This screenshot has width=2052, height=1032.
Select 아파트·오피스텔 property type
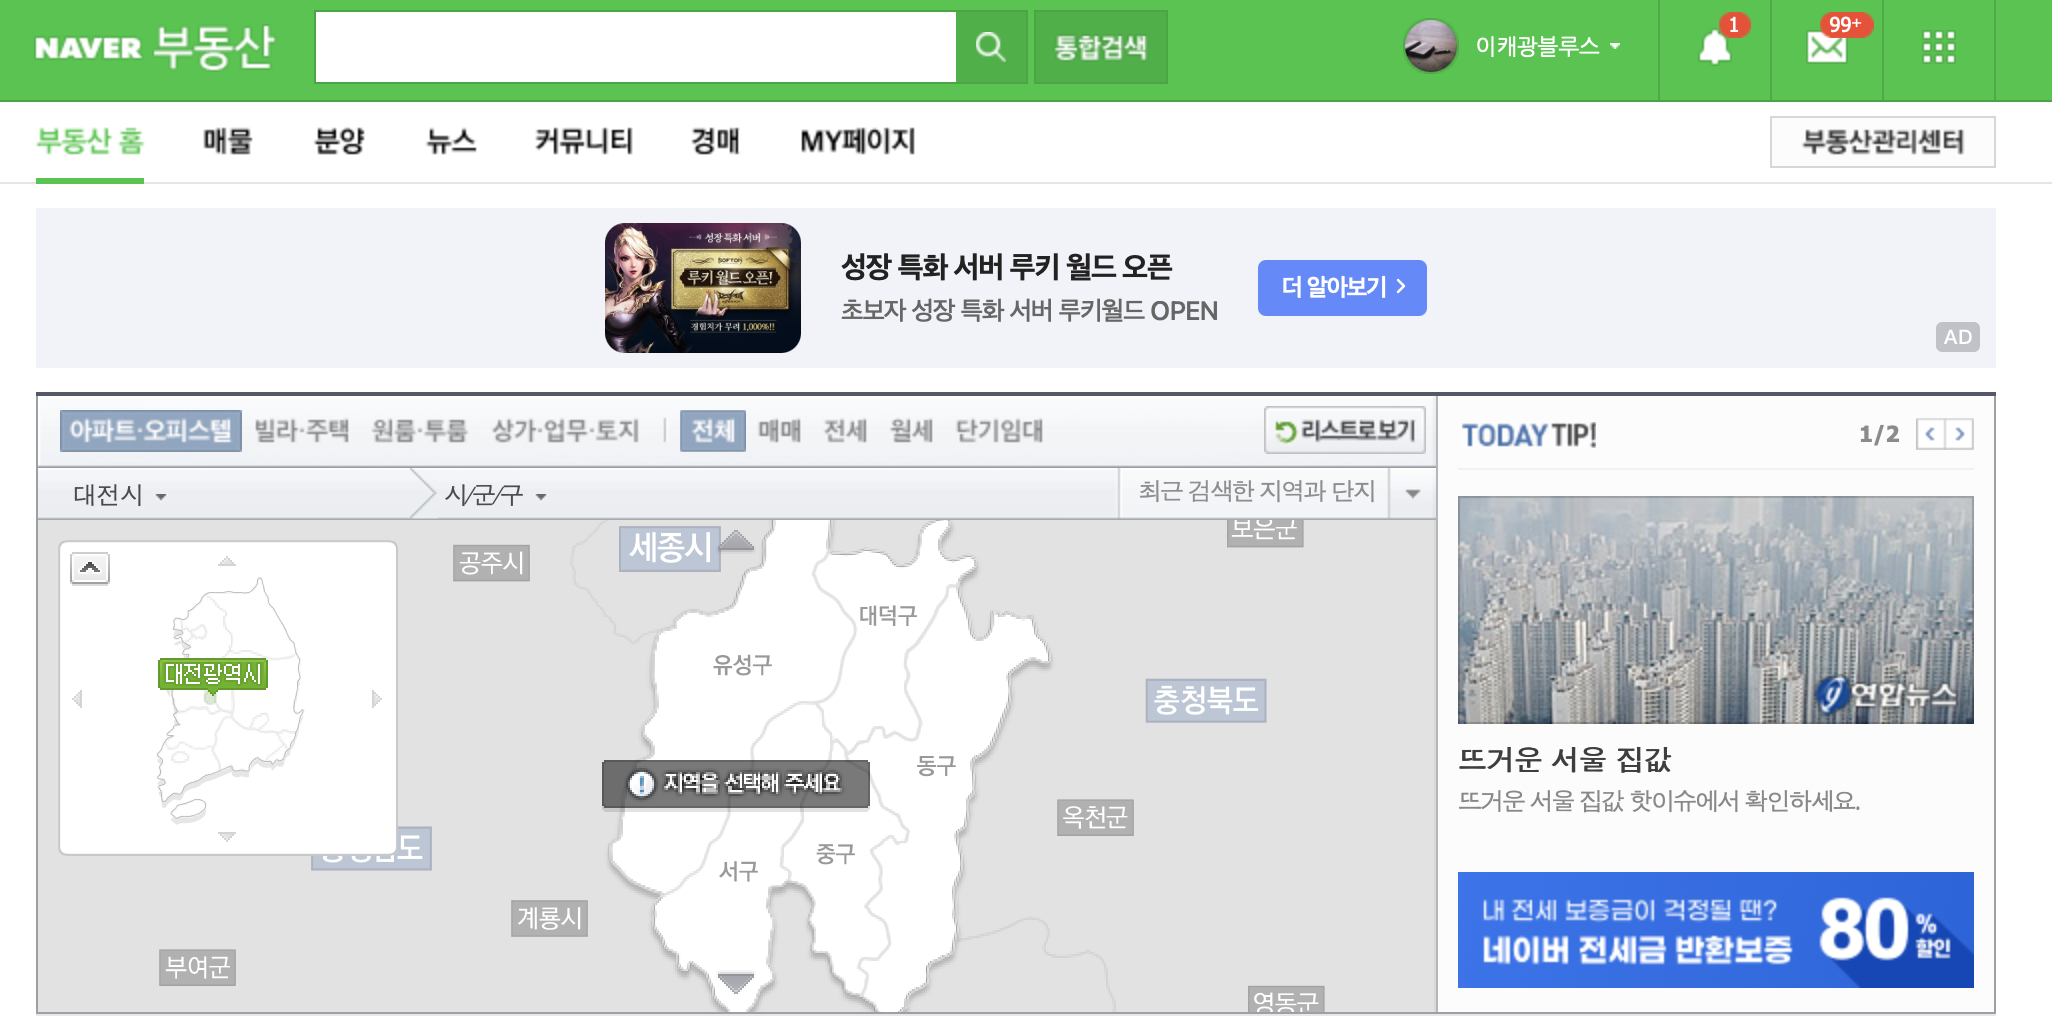[150, 431]
